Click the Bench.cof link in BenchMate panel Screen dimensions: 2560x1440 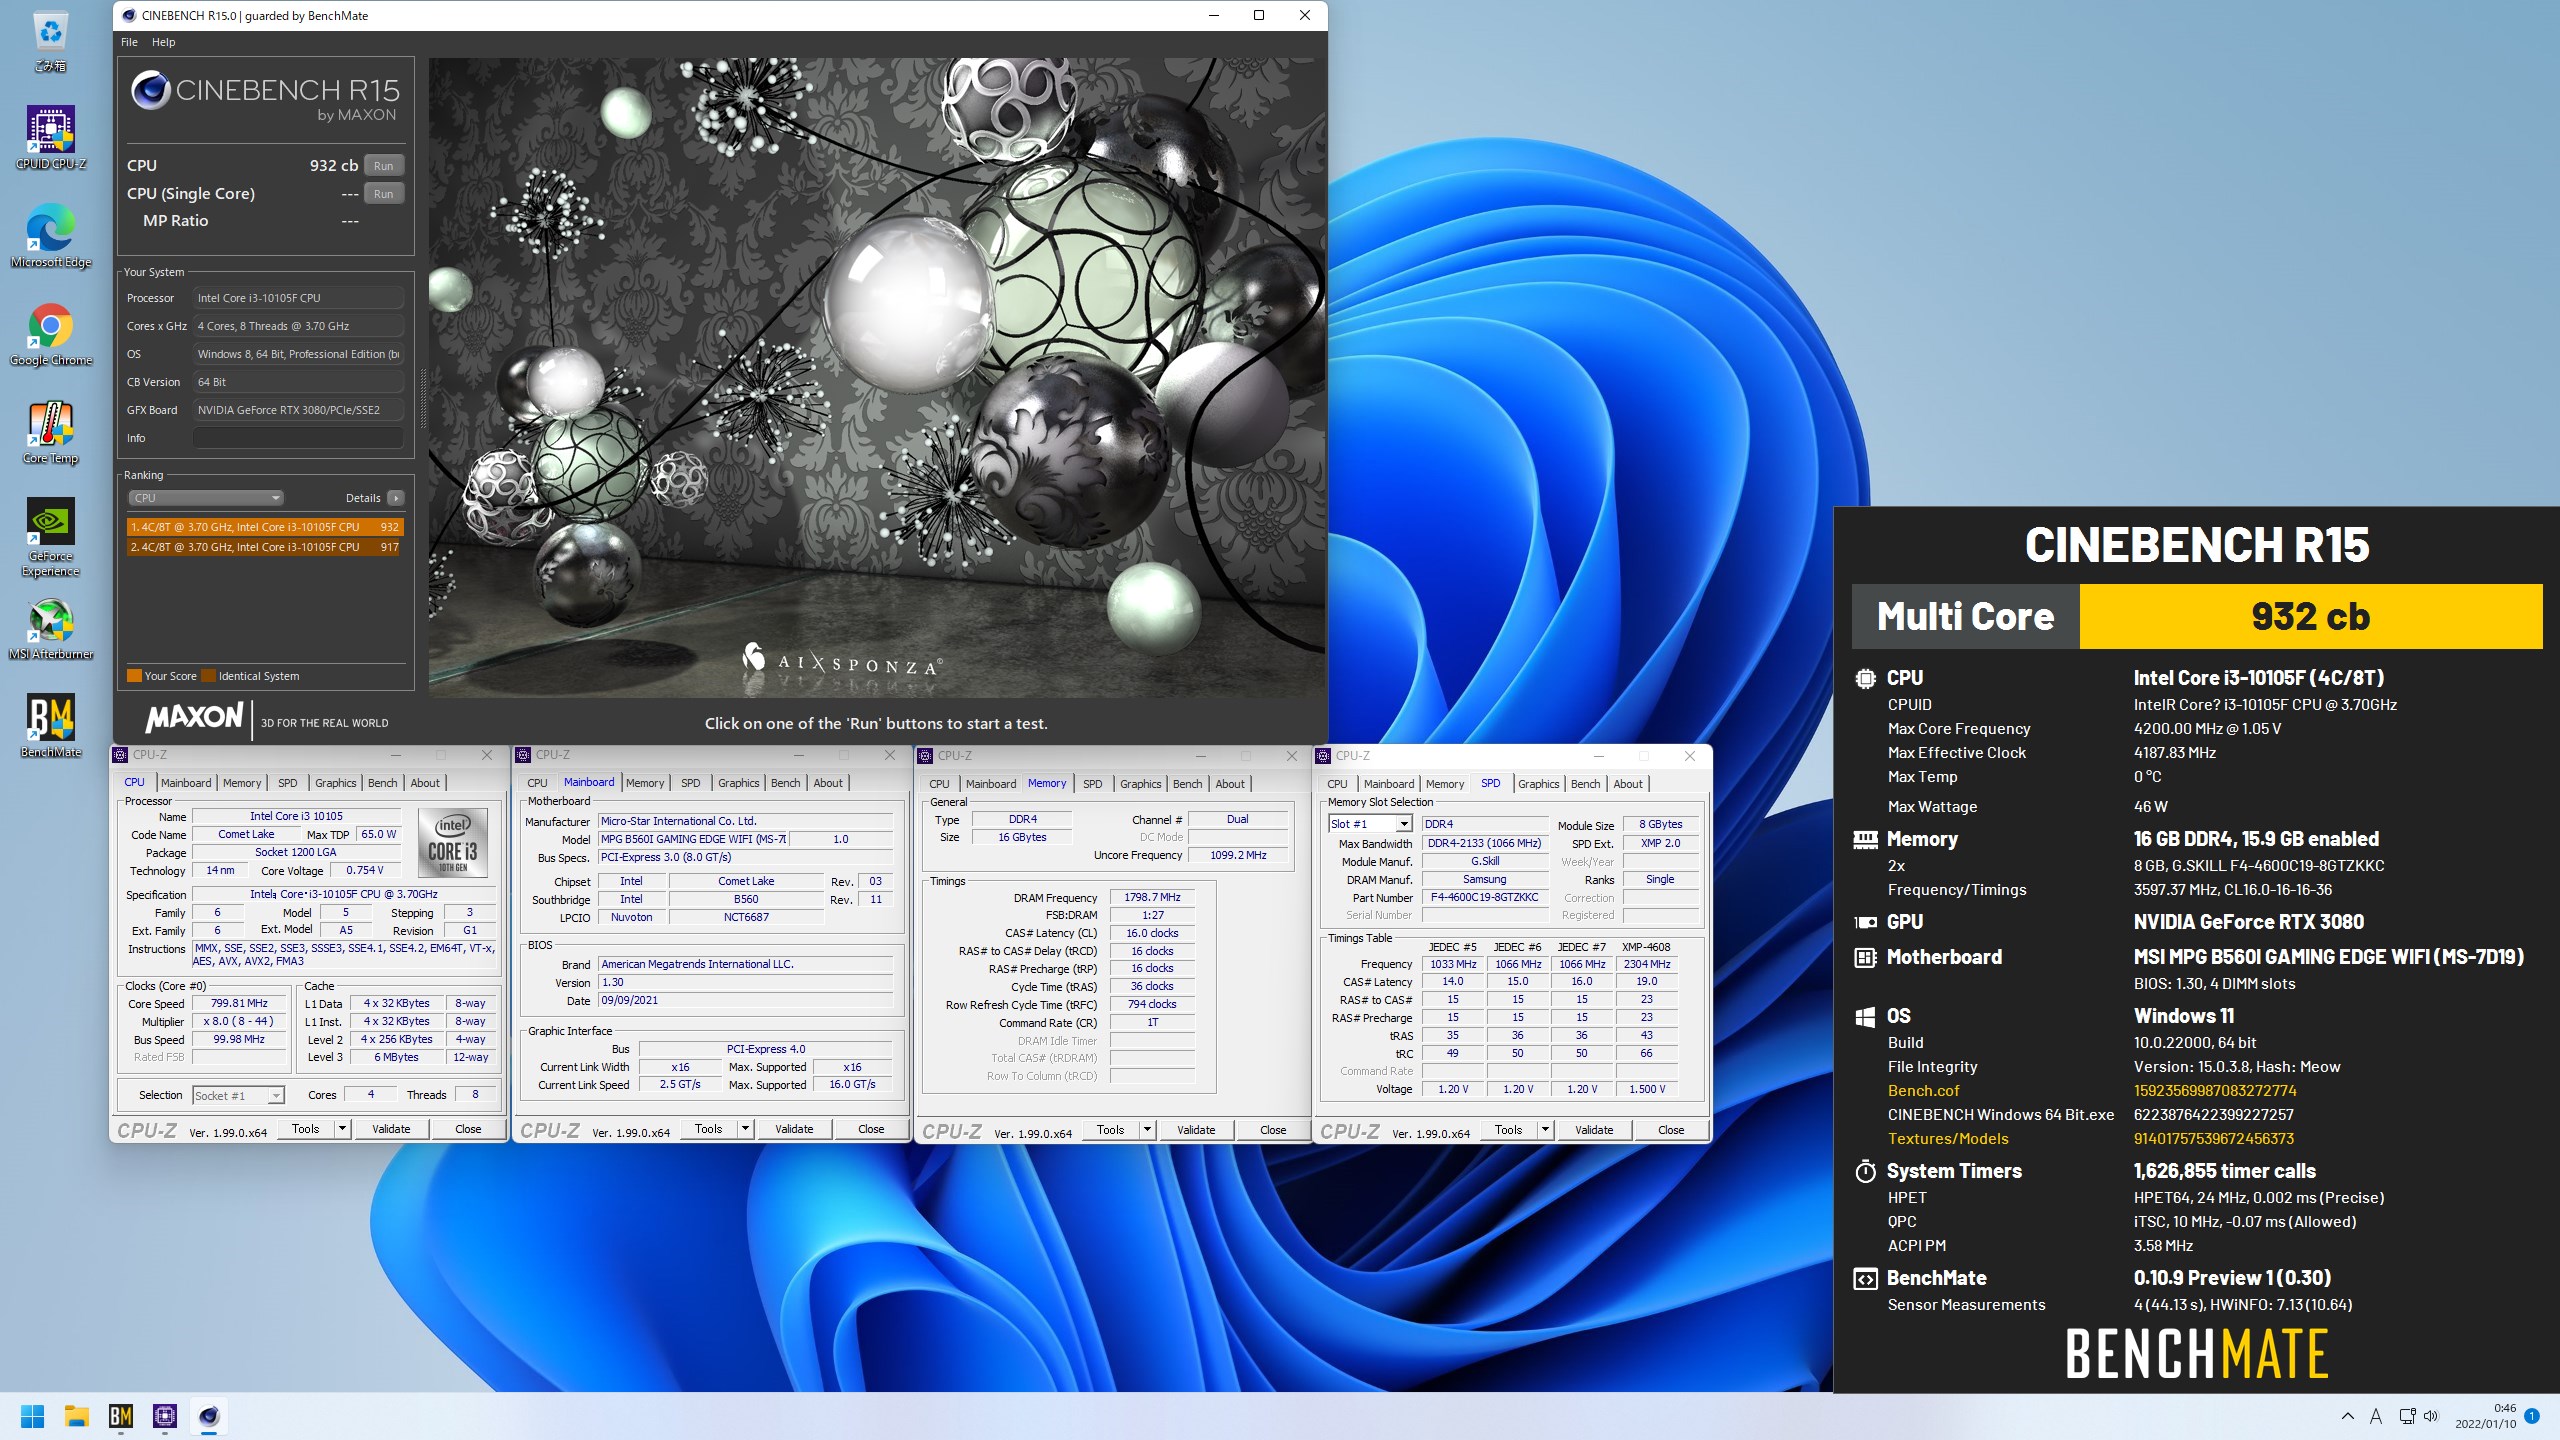pyautogui.click(x=1923, y=1091)
